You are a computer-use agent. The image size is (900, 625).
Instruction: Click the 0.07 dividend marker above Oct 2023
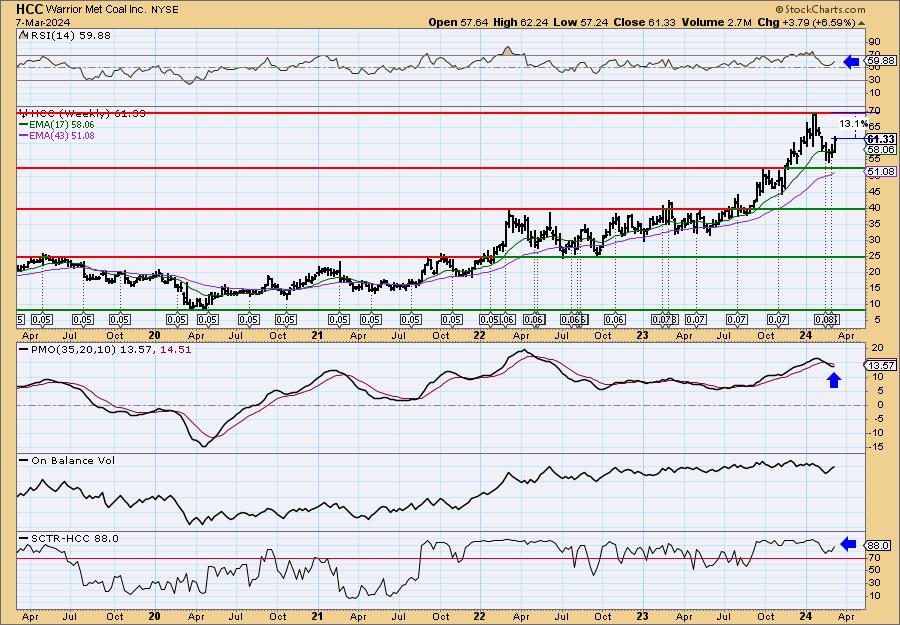coord(778,320)
